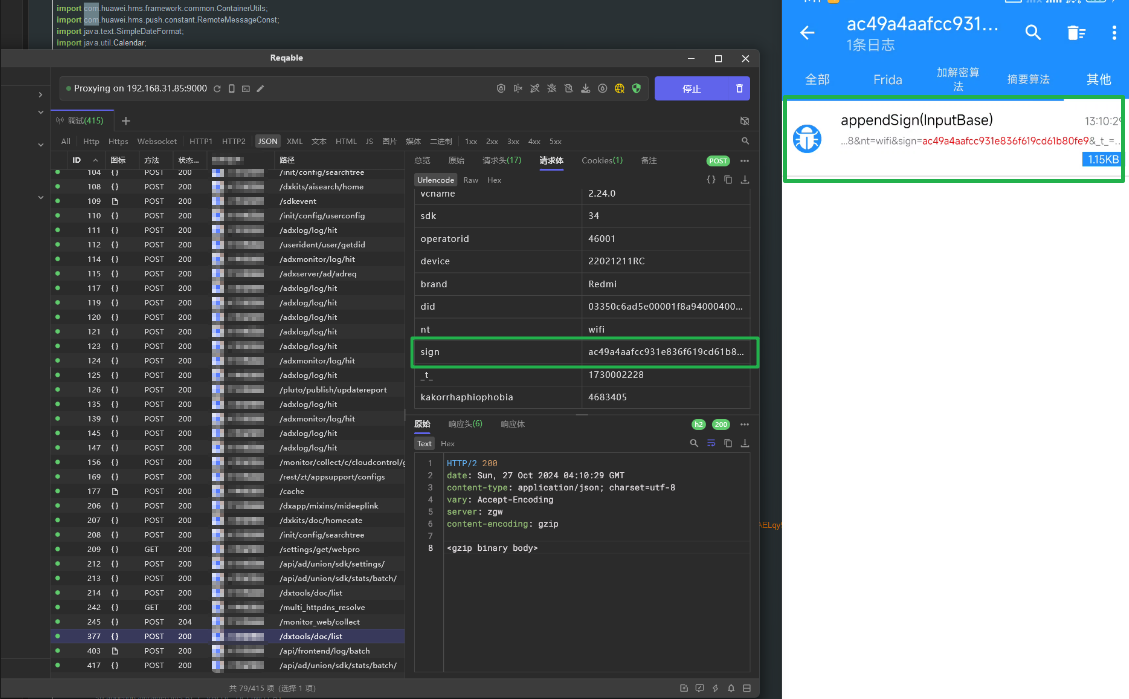Image resolution: width=1129 pixels, height=699 pixels.
Task: Toggle the layout icon in bottom status bar
Action: 747,688
